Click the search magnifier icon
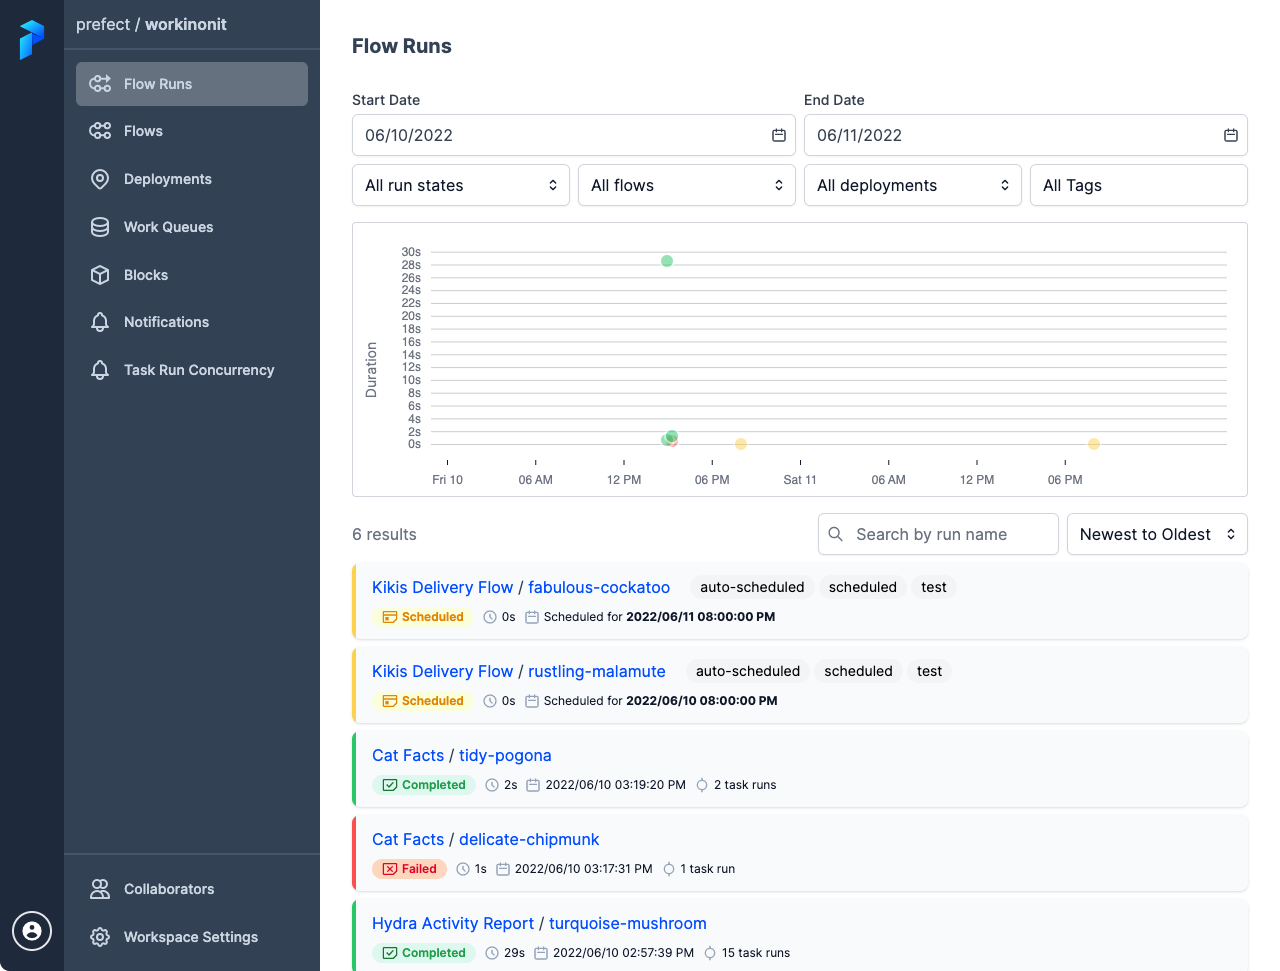Image resolution: width=1280 pixels, height=971 pixels. pyautogui.click(x=836, y=534)
